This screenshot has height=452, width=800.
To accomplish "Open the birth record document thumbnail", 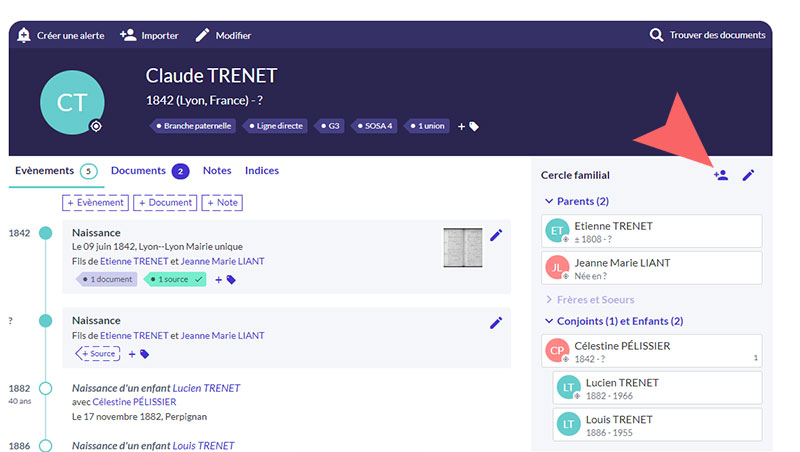I will (462, 246).
